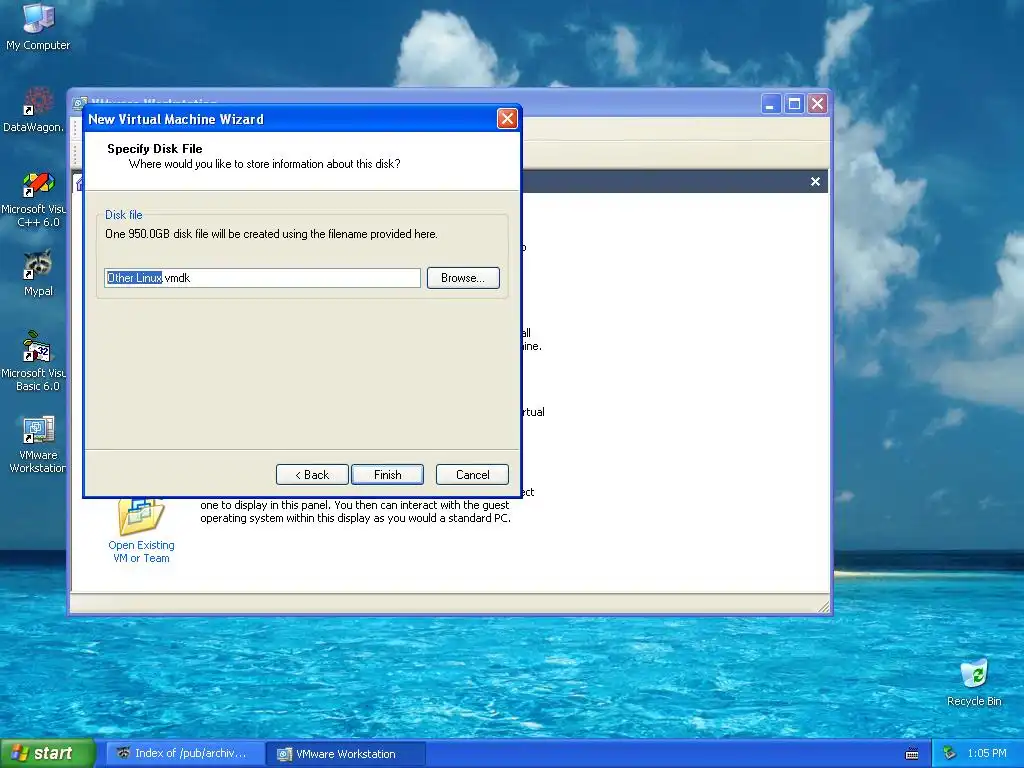Click Open Existing VM or Team icon

[x=140, y=516]
